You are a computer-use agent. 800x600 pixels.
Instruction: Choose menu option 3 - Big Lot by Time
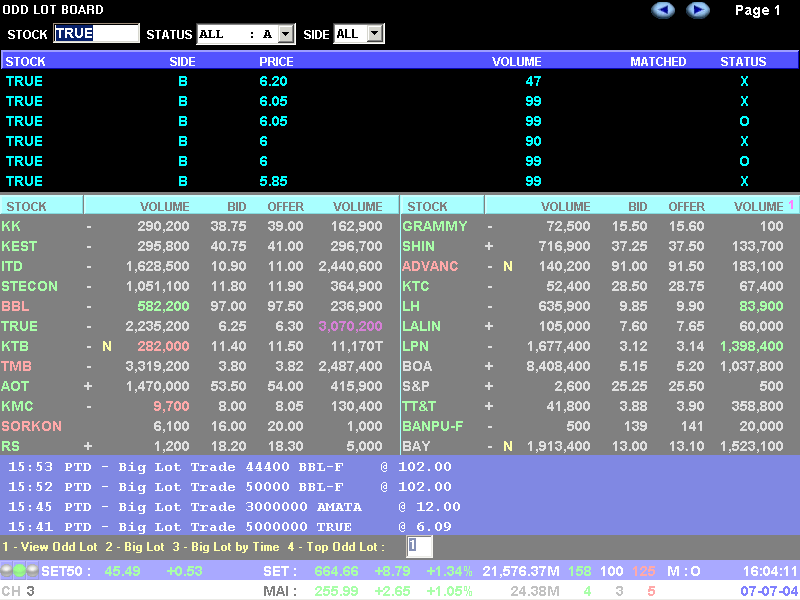pos(226,547)
